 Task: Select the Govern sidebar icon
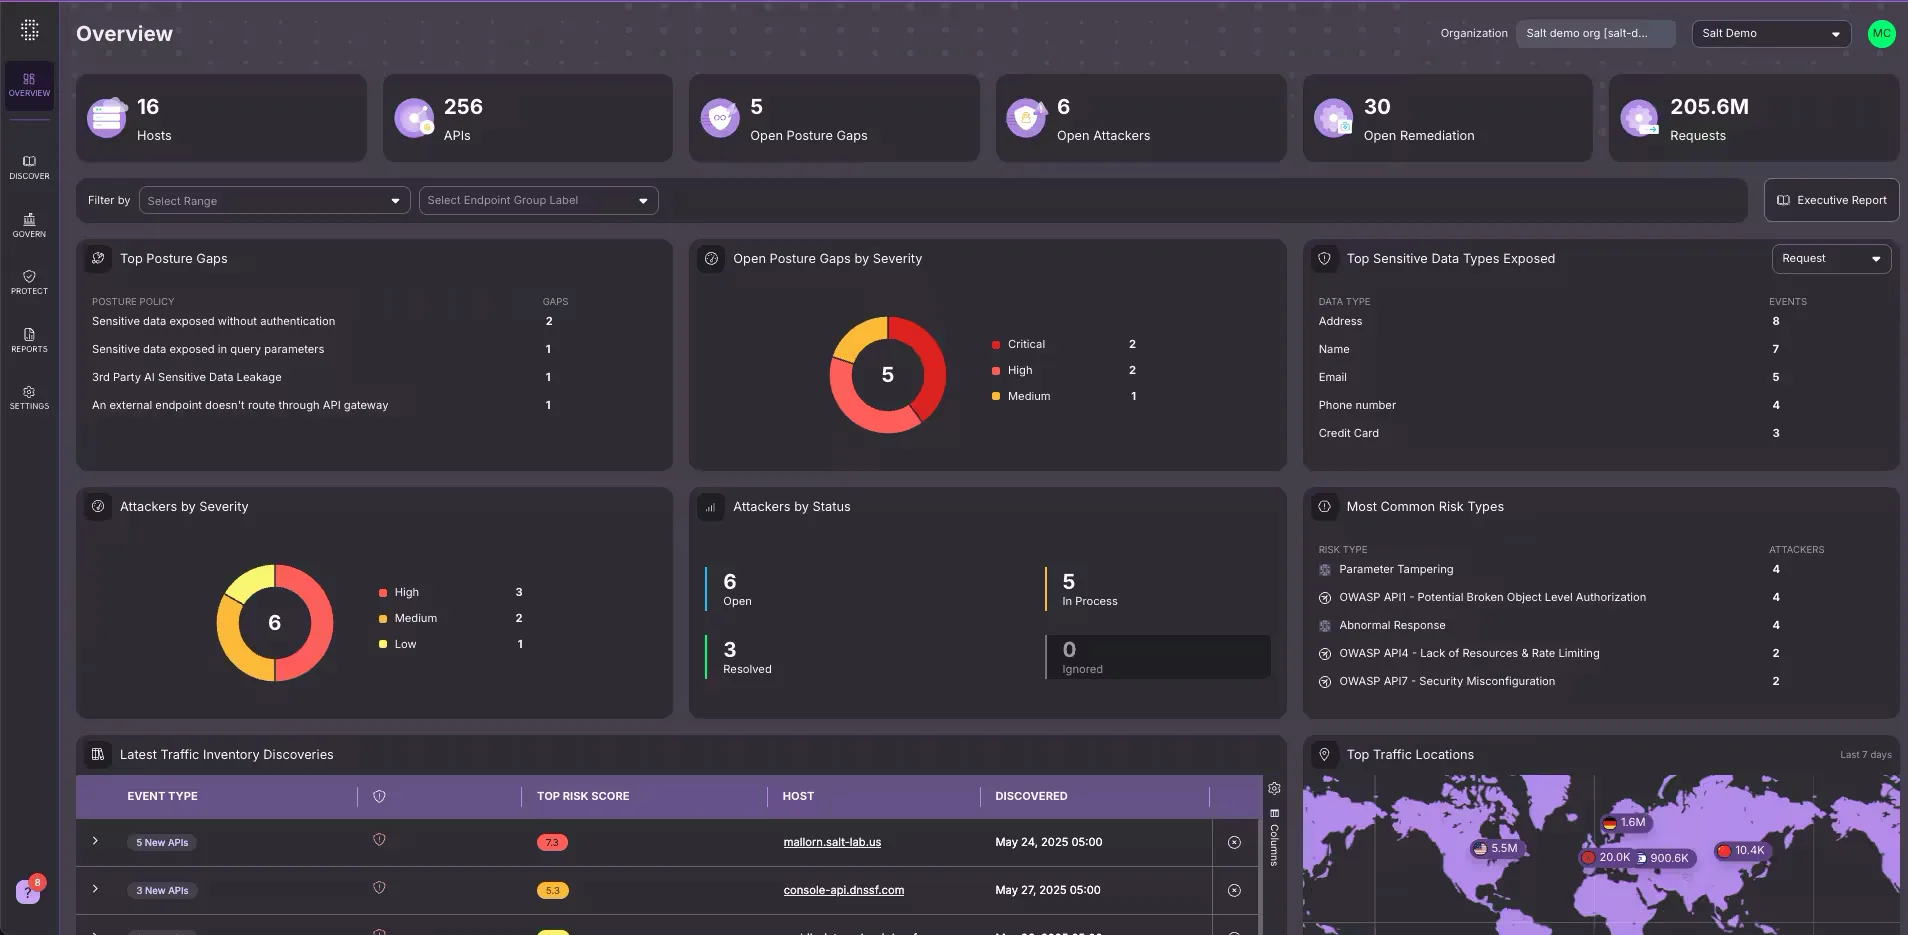pyautogui.click(x=29, y=224)
